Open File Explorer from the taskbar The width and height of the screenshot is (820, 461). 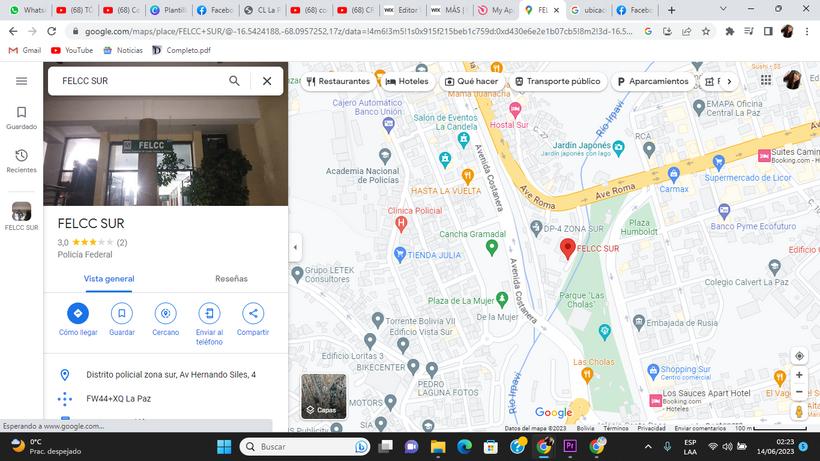[x=438, y=446]
